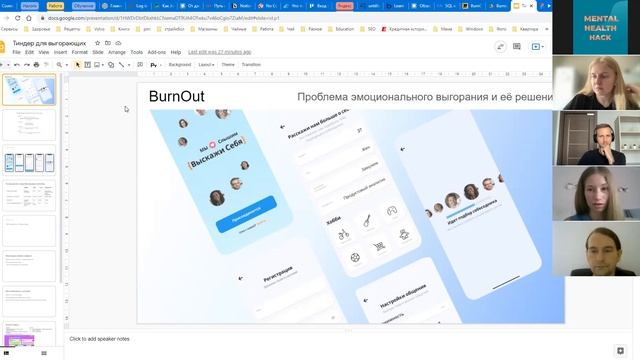Open the Education bookmarks folder
This screenshot has height=360, width=640.
pyautogui.click(x=341, y=29)
